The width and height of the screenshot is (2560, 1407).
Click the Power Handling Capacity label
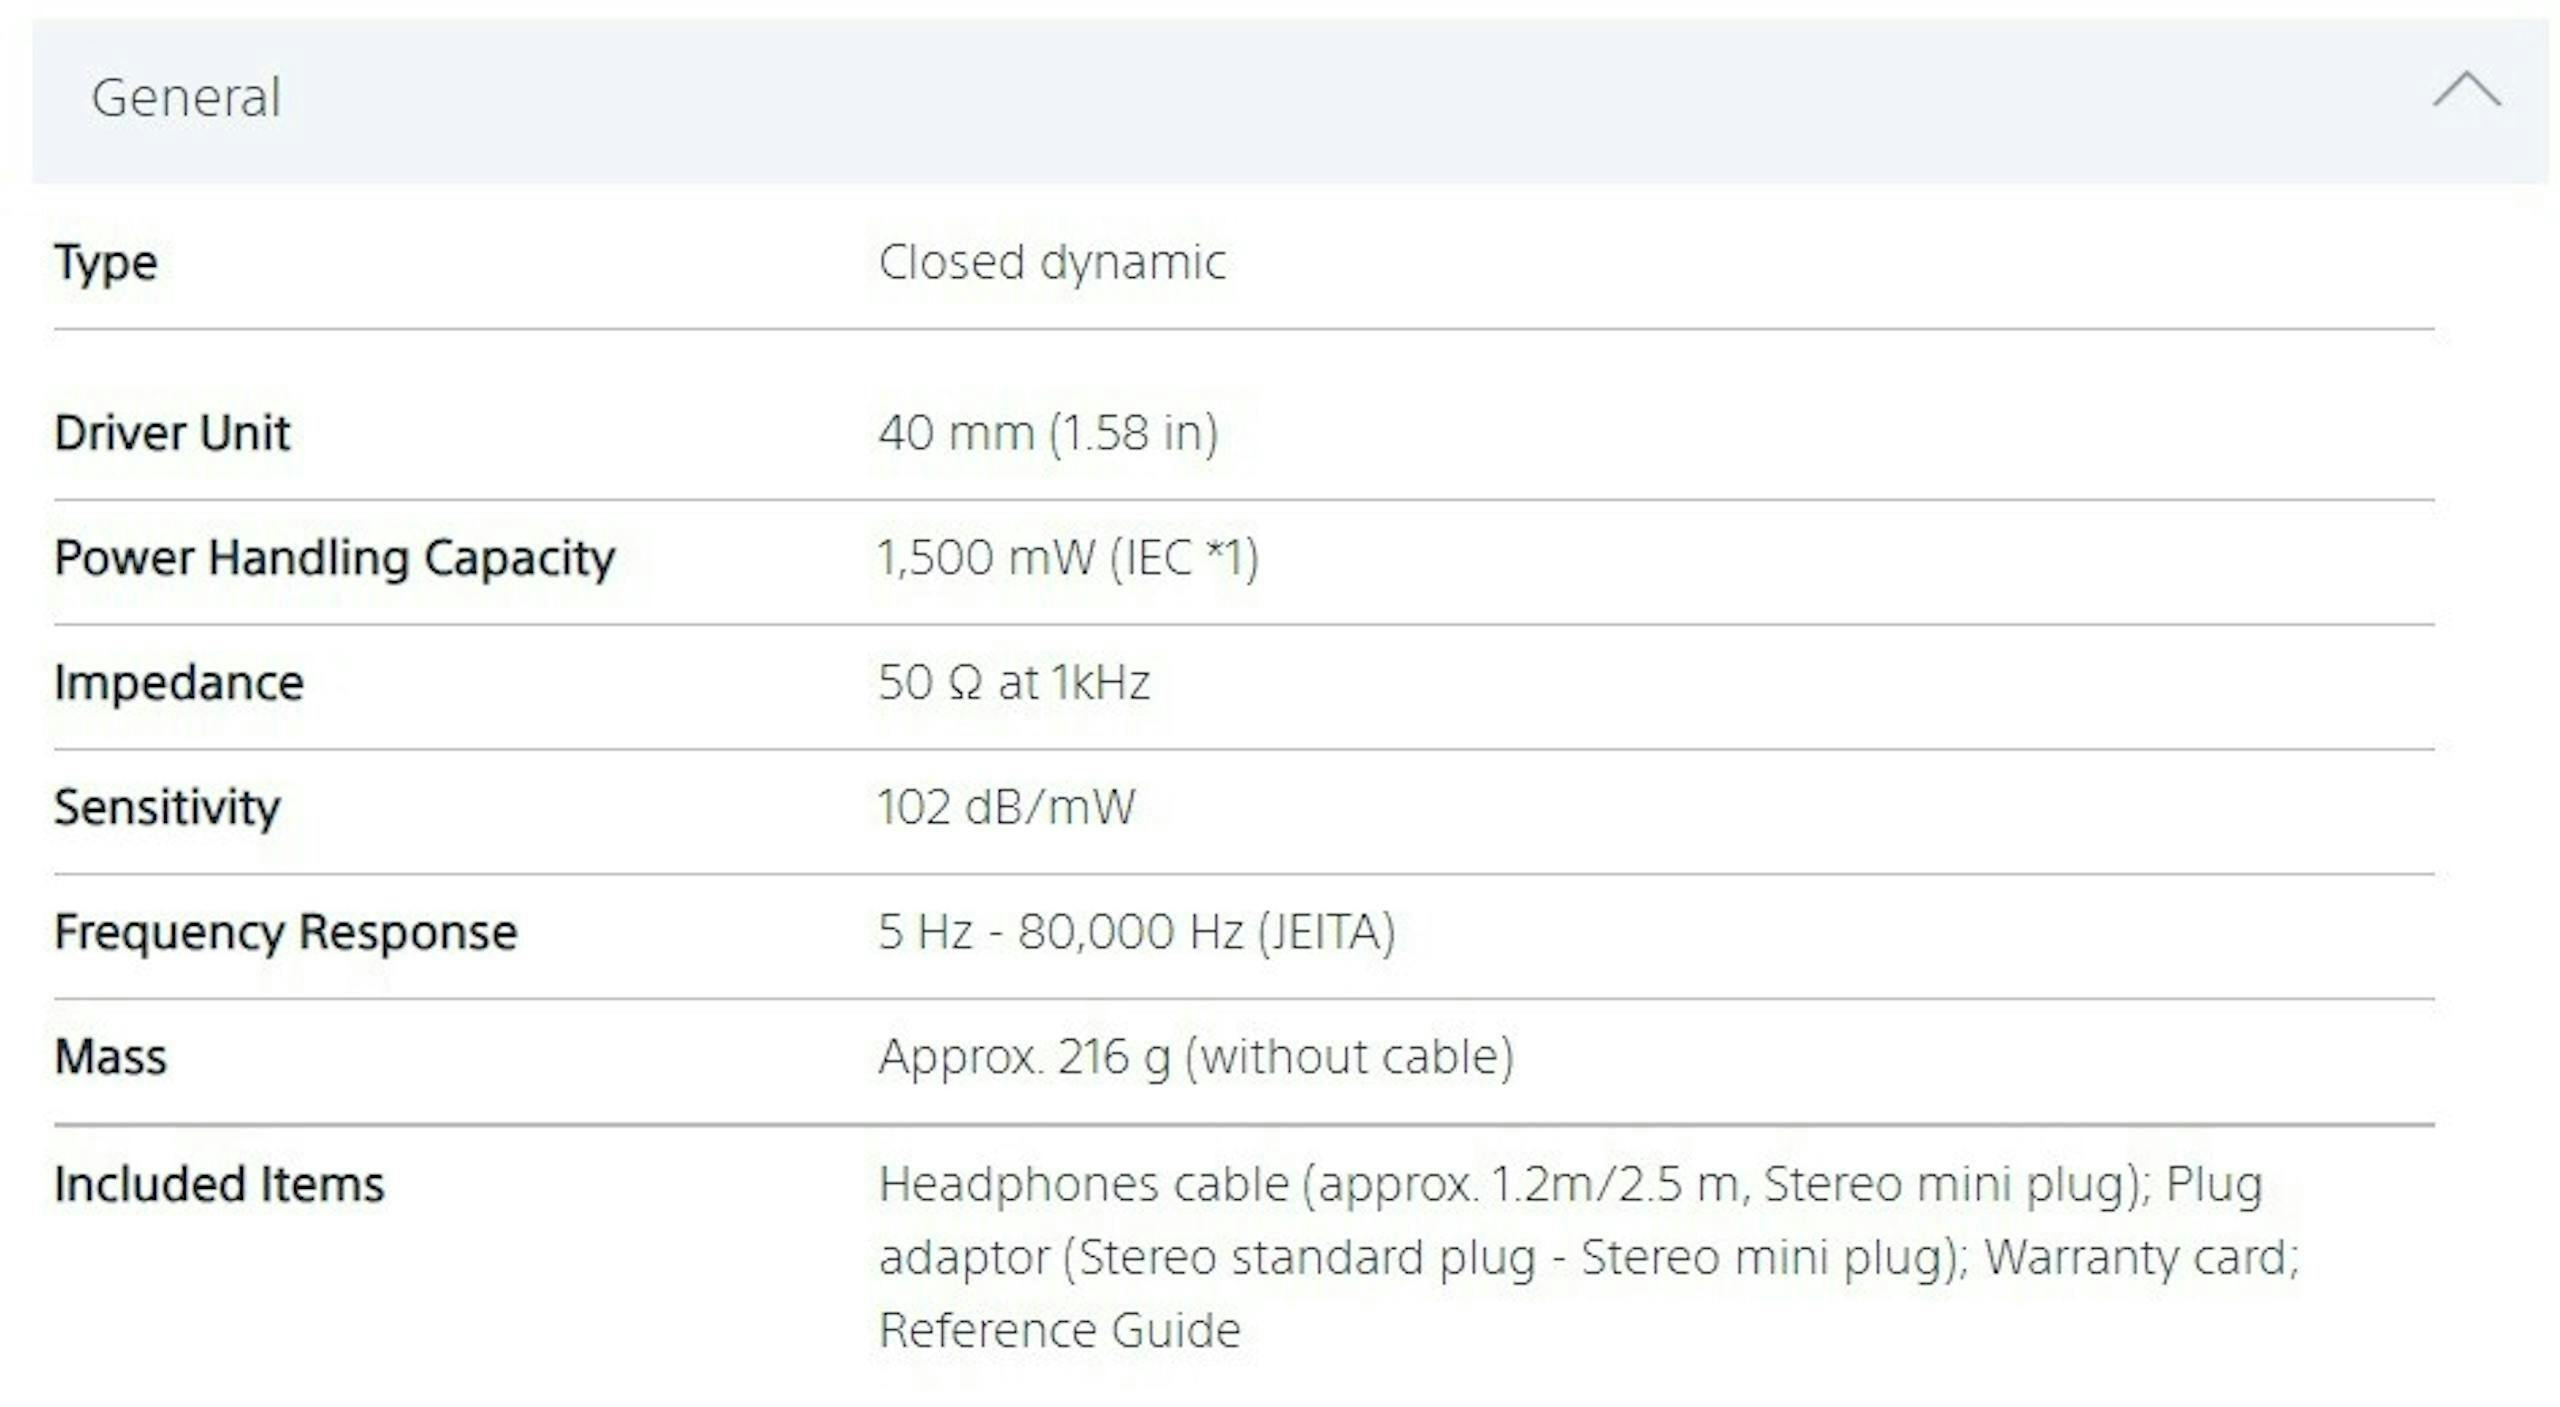coord(334,558)
